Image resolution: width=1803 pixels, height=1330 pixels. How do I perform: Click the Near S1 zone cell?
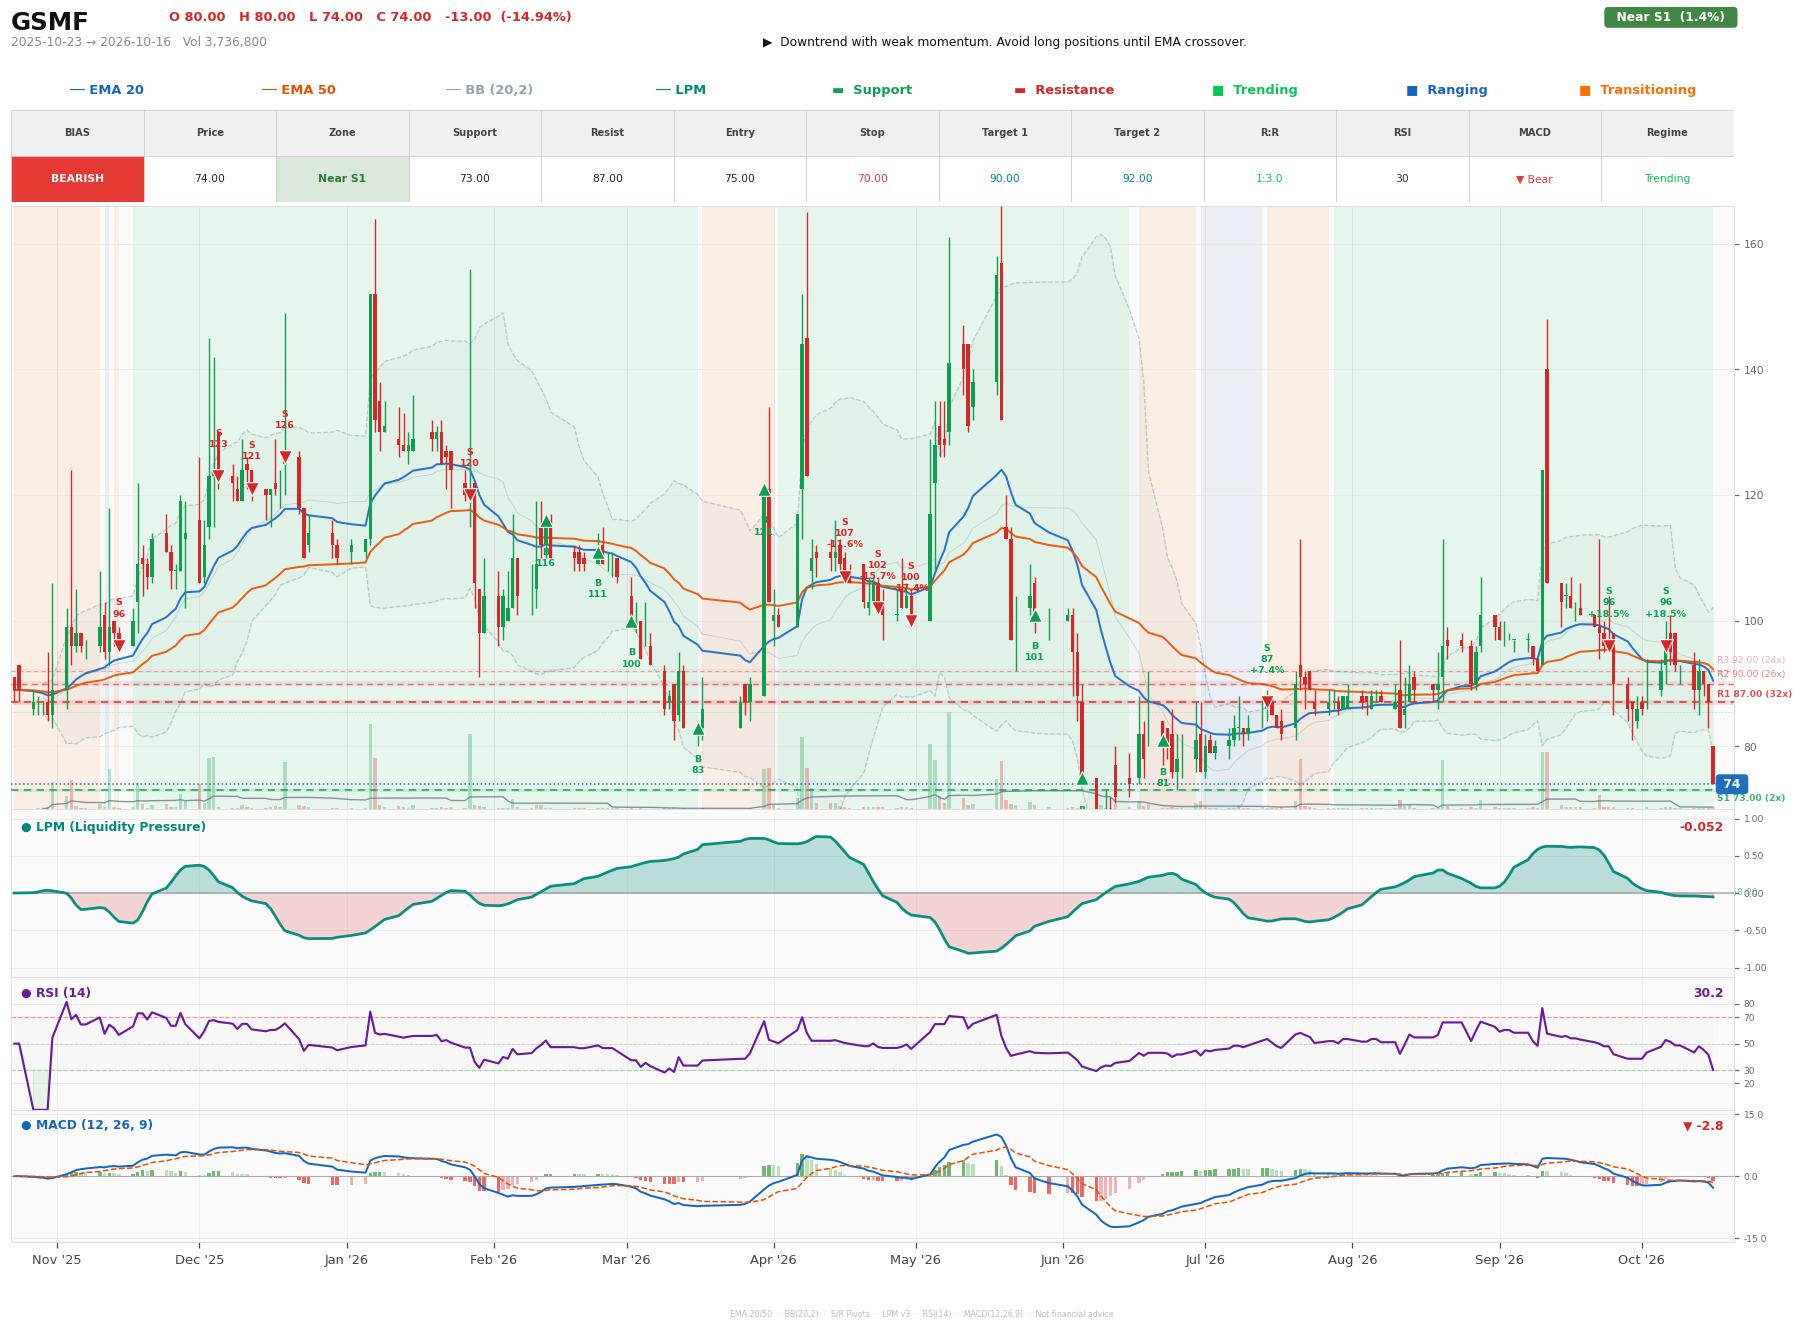pos(342,179)
